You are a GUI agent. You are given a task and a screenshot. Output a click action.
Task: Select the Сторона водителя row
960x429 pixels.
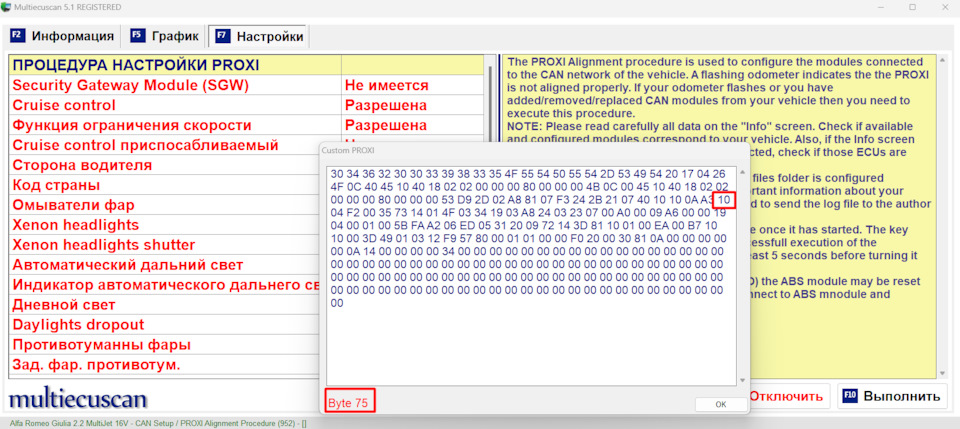point(165,165)
